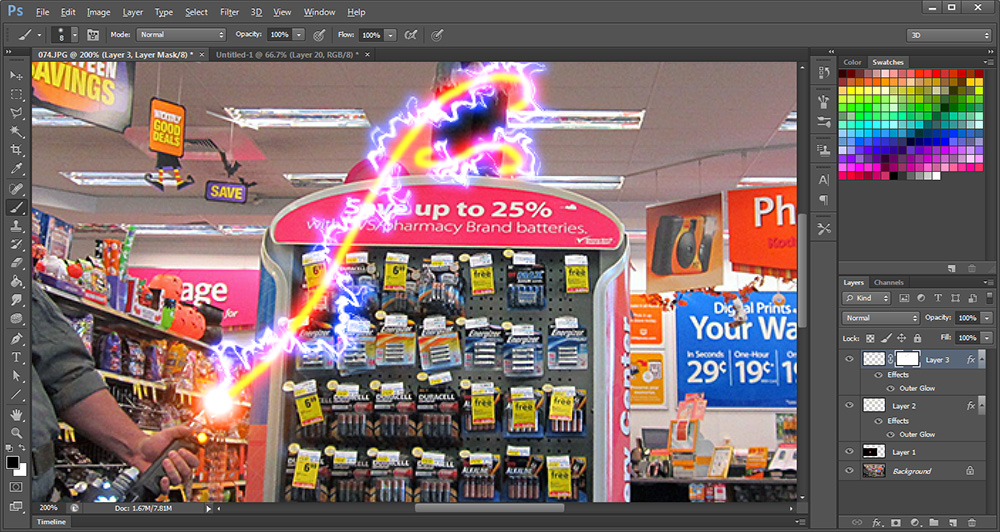The width and height of the screenshot is (1000, 532).
Task: Select Layer 3 layer mask thumbnail
Action: pyautogui.click(x=908, y=359)
